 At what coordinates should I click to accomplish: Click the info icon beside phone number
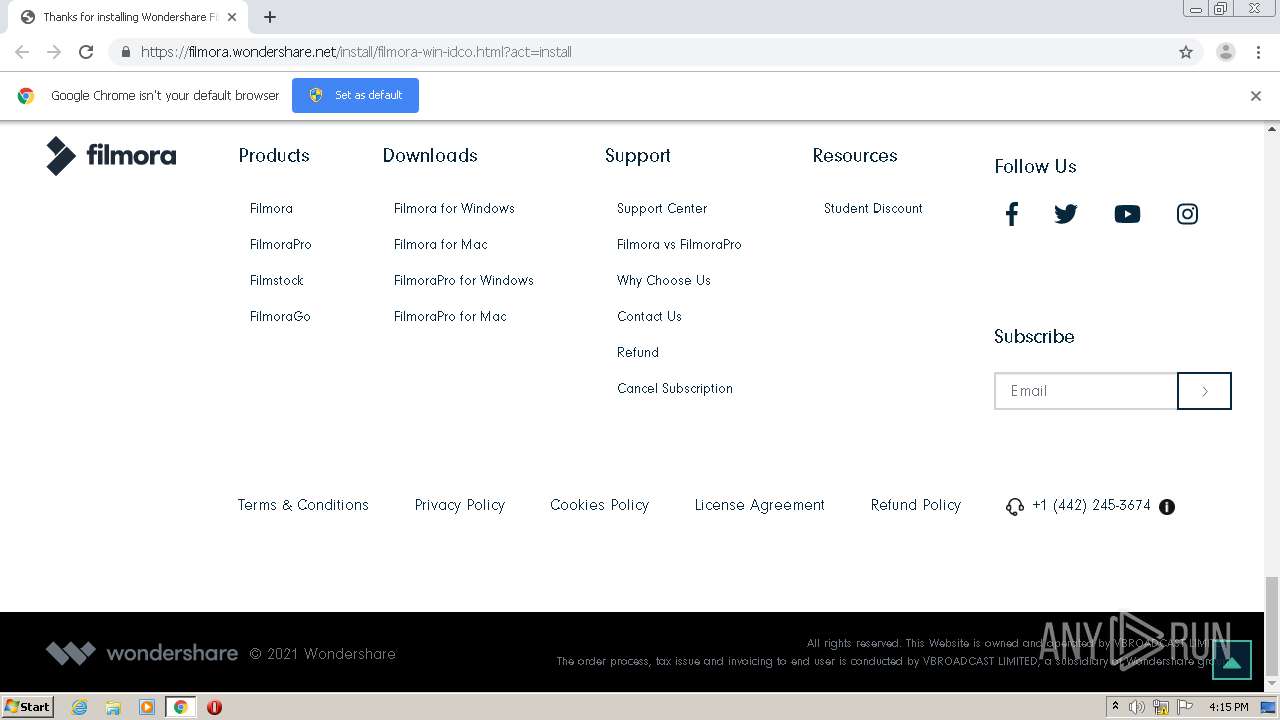point(1167,507)
